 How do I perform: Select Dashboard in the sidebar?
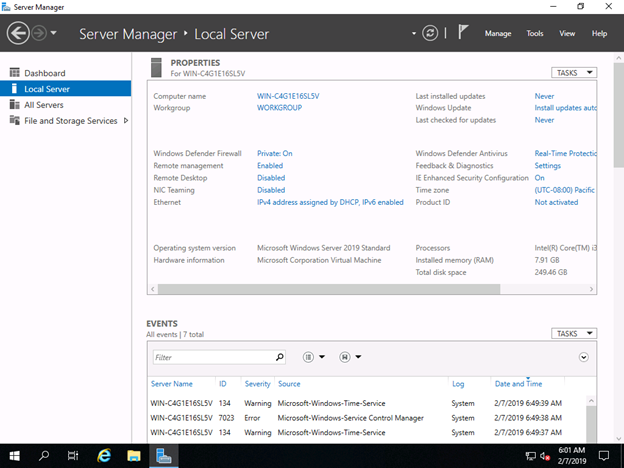tap(65, 73)
